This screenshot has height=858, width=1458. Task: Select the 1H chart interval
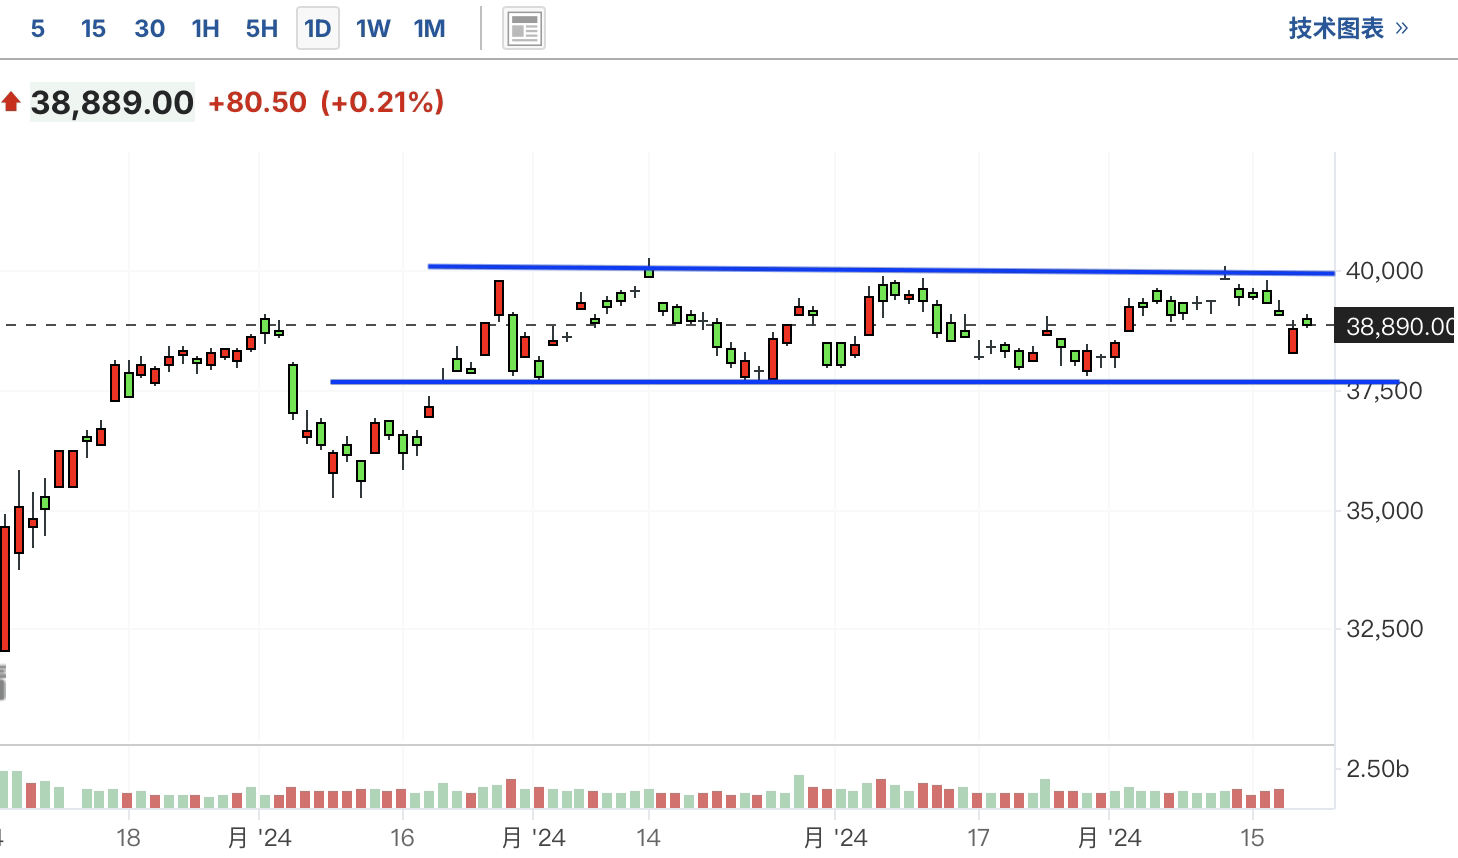click(x=205, y=28)
